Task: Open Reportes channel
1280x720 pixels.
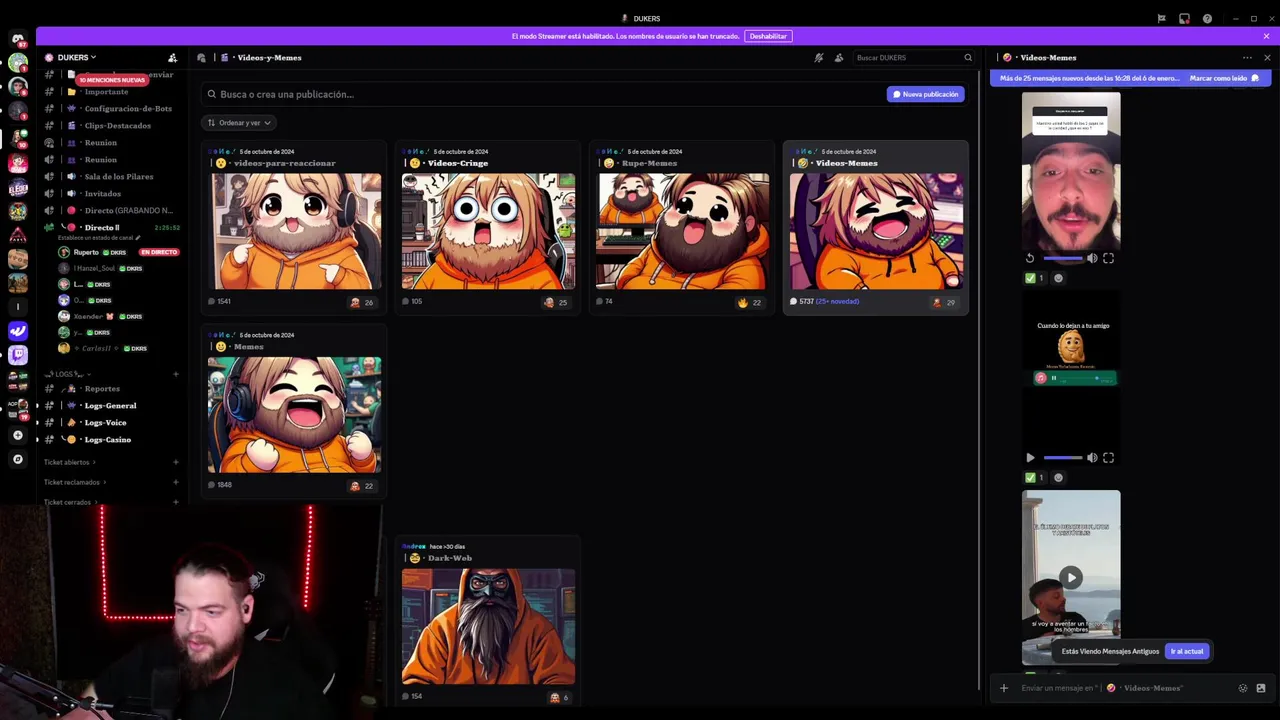Action: (112, 388)
